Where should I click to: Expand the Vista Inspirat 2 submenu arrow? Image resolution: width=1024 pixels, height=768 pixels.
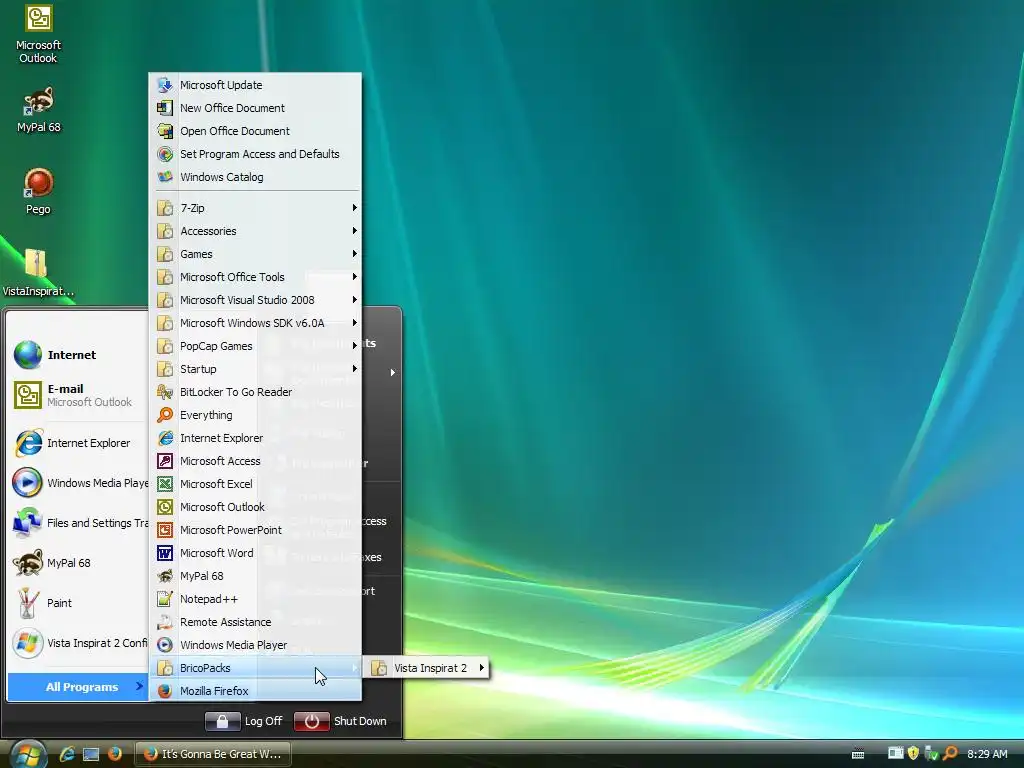482,667
